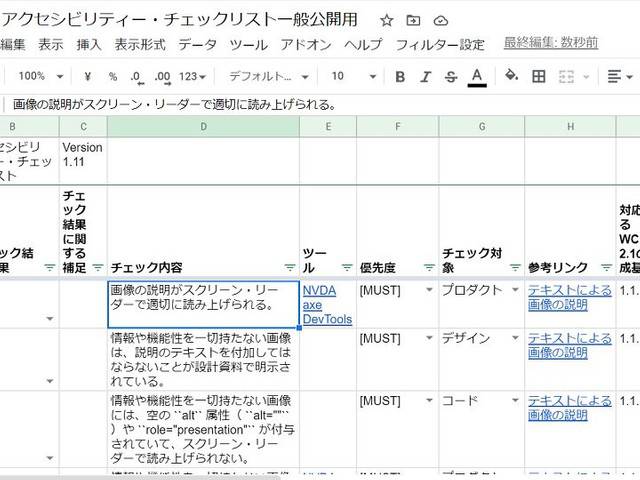Screen dimensions: 640x480
Task: Open the 最終編集 version history link
Action: (x=551, y=43)
